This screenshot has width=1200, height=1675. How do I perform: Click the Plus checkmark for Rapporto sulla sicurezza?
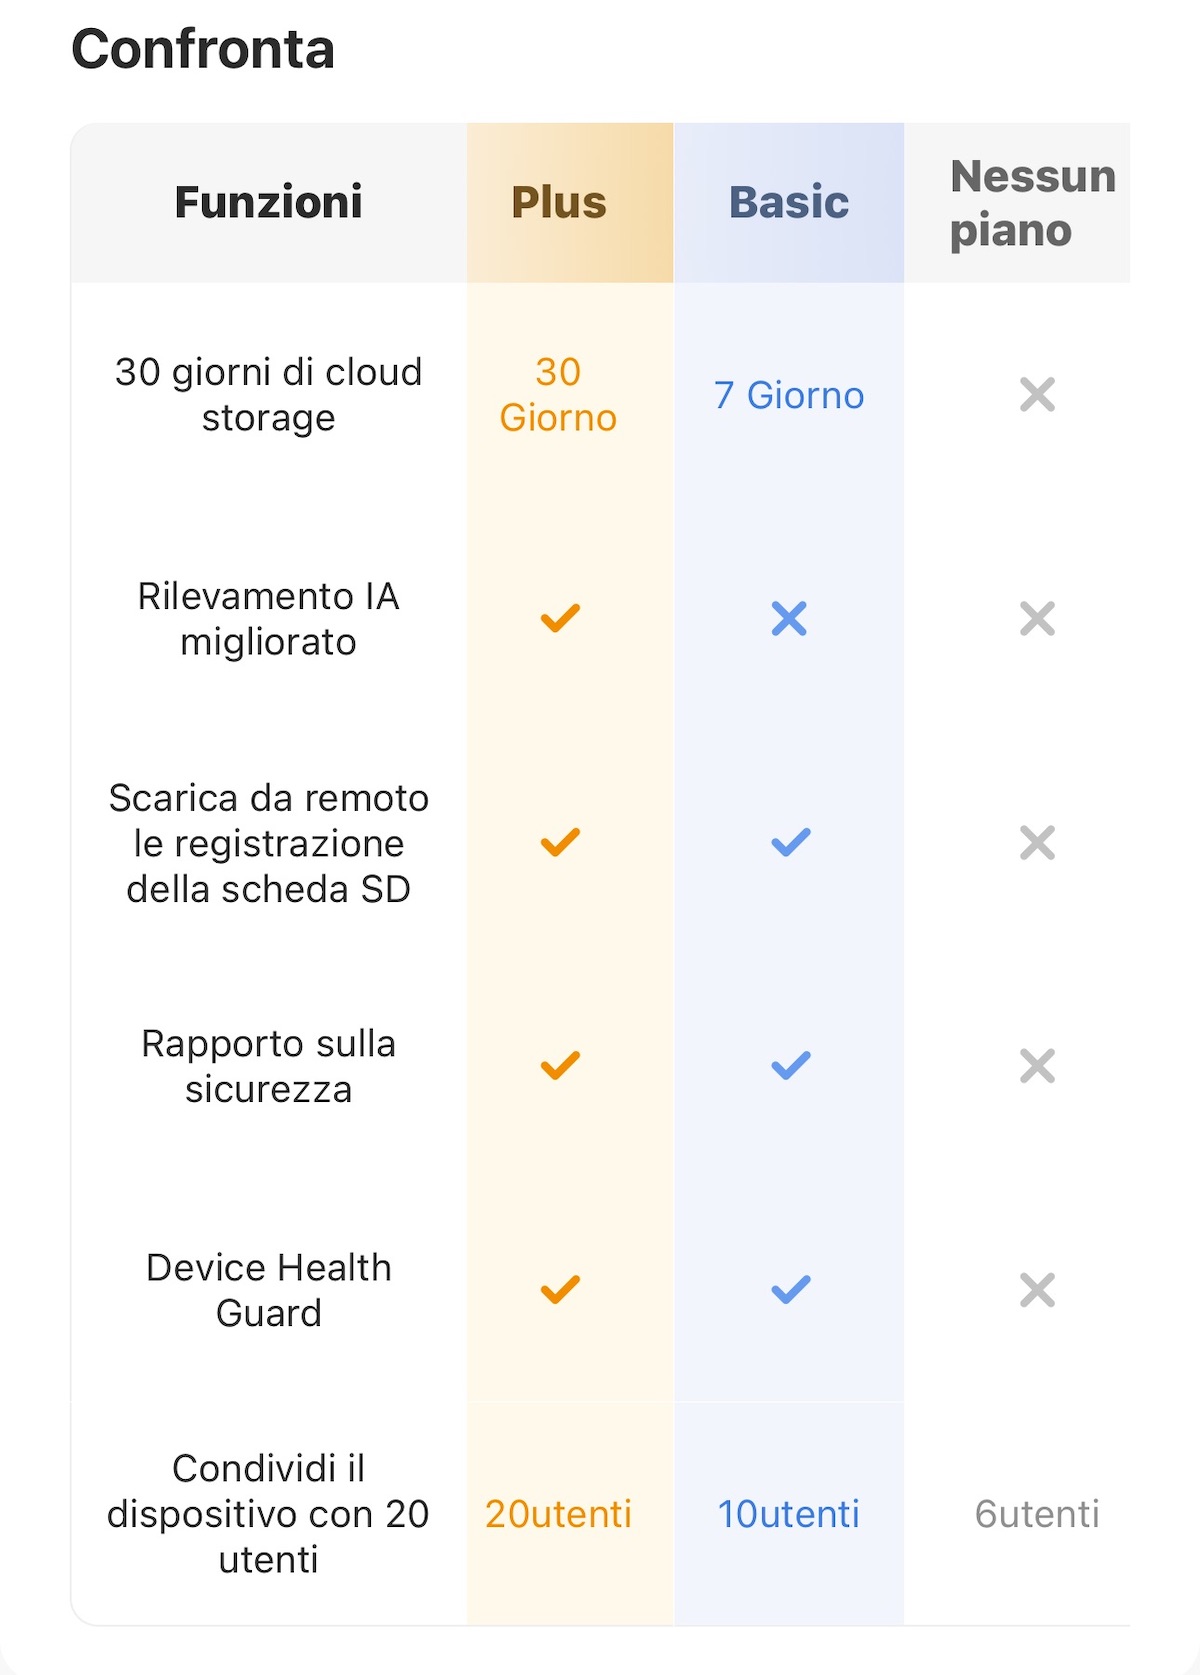click(560, 1066)
